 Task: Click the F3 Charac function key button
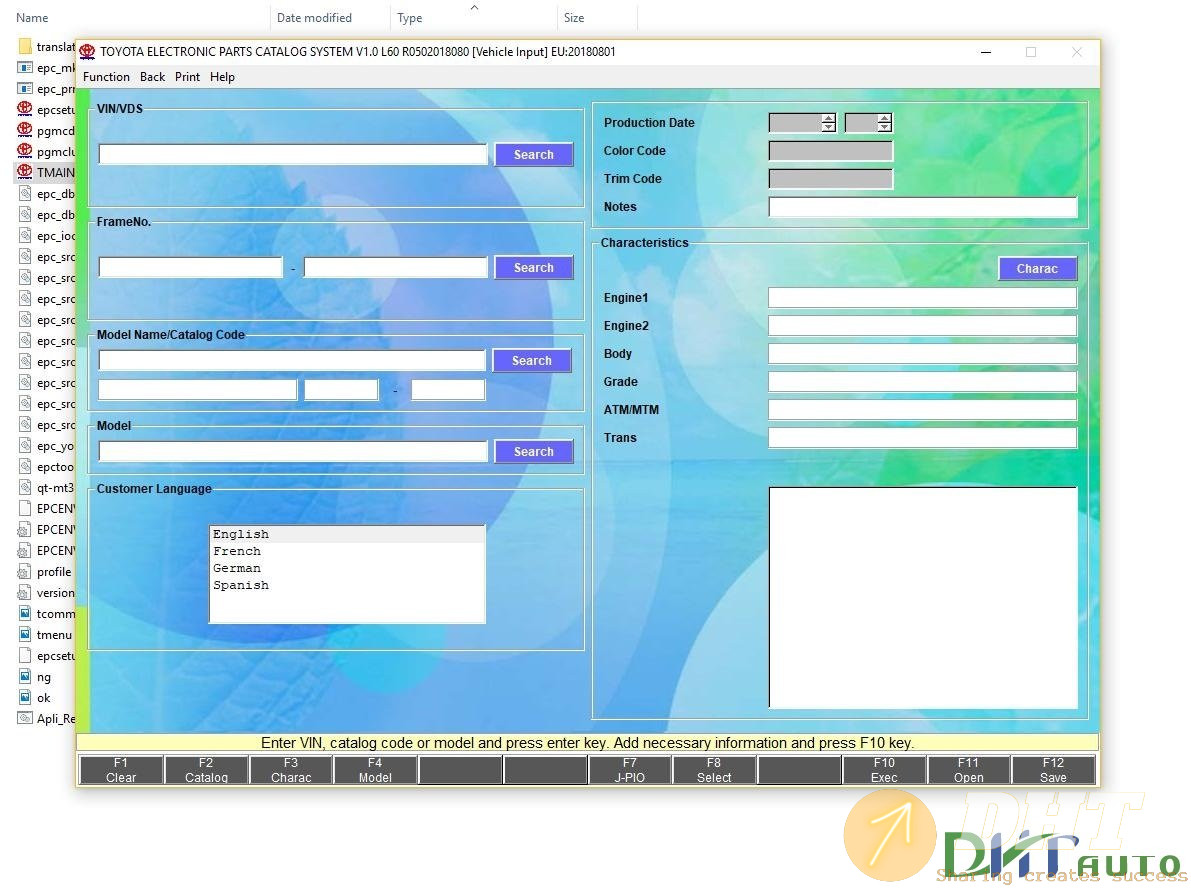coord(291,769)
